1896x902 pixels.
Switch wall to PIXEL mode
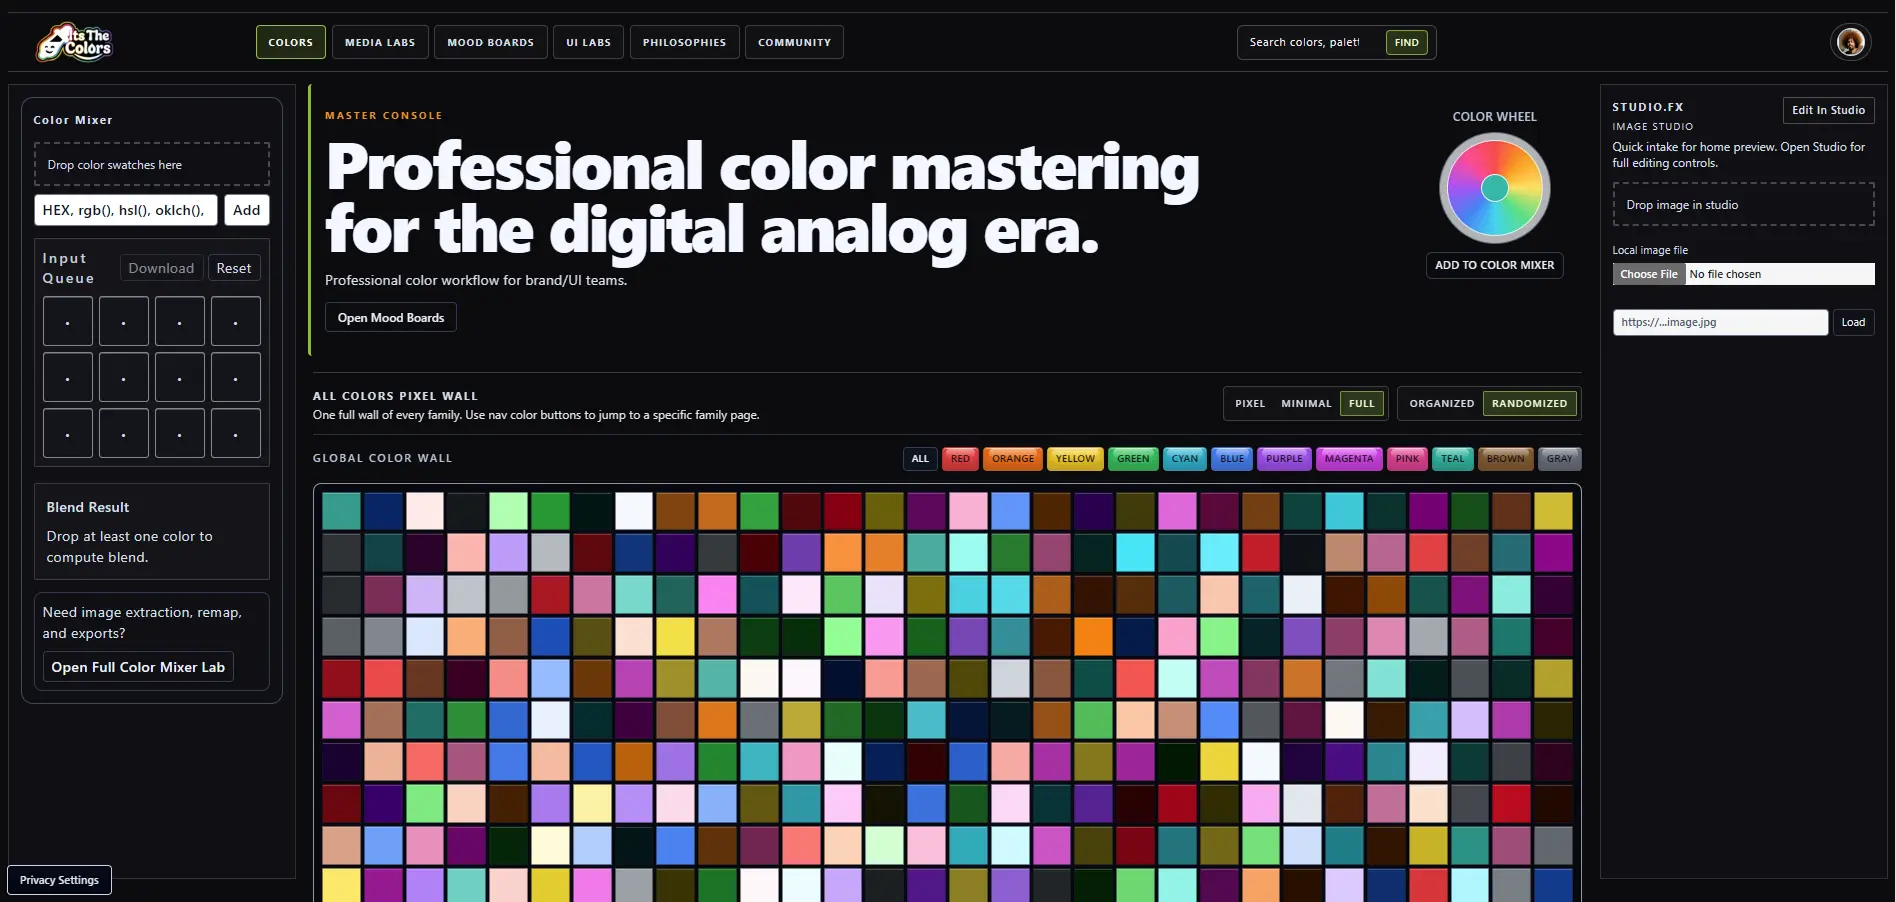pyautogui.click(x=1250, y=403)
